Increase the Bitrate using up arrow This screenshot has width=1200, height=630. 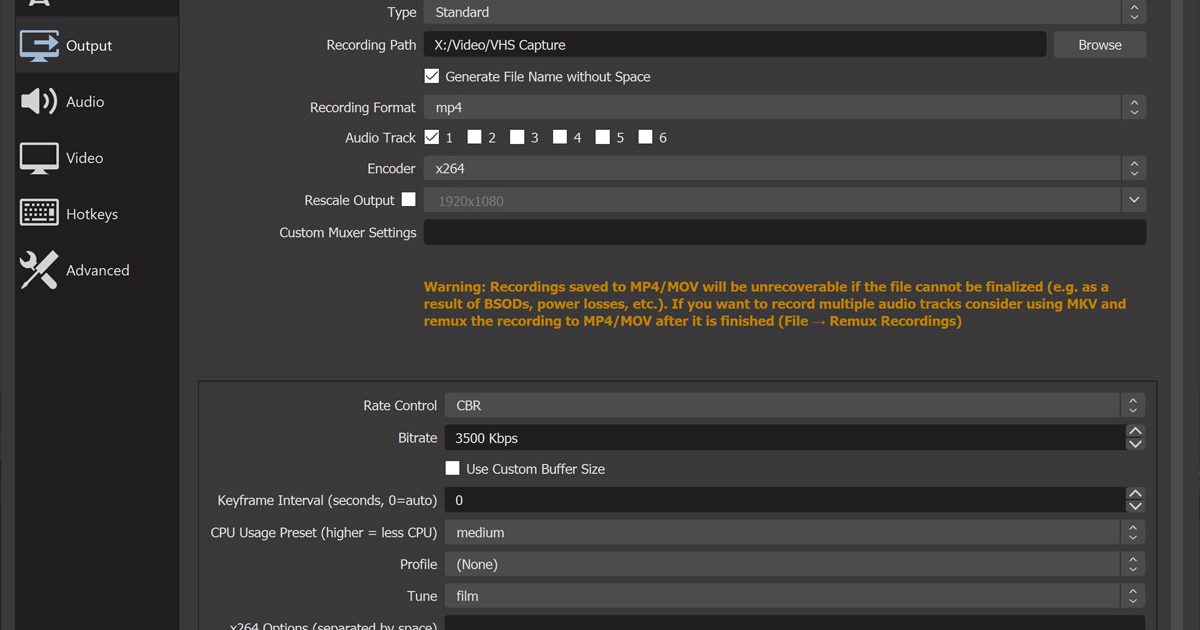[x=1135, y=432]
